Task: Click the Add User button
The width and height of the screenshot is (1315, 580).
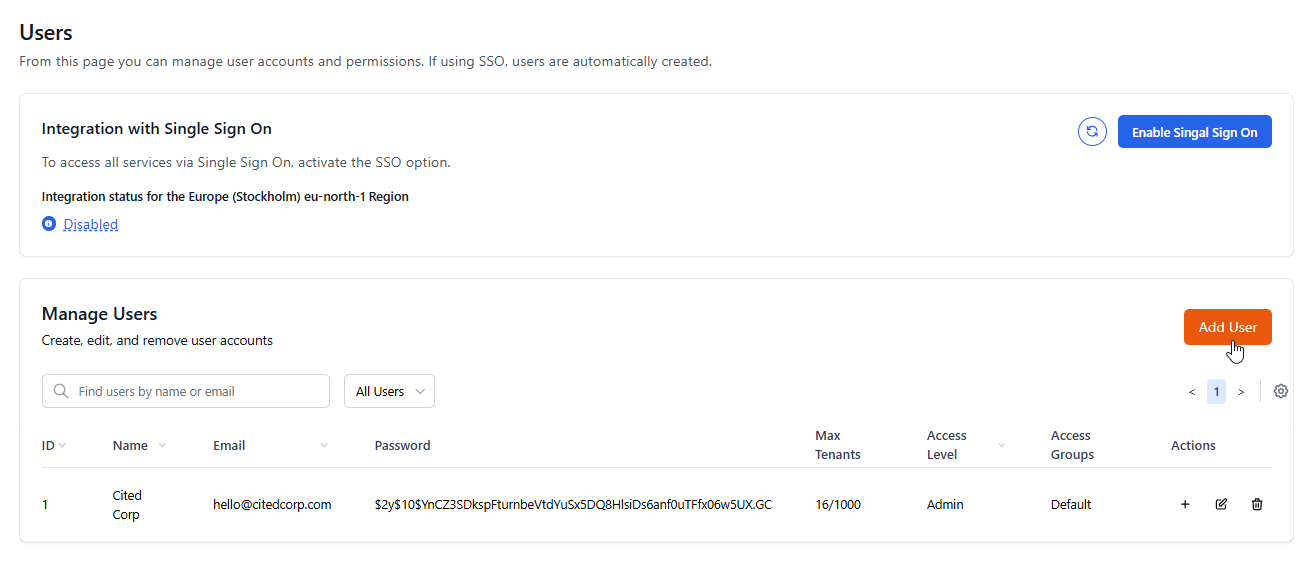Action: [x=1227, y=327]
